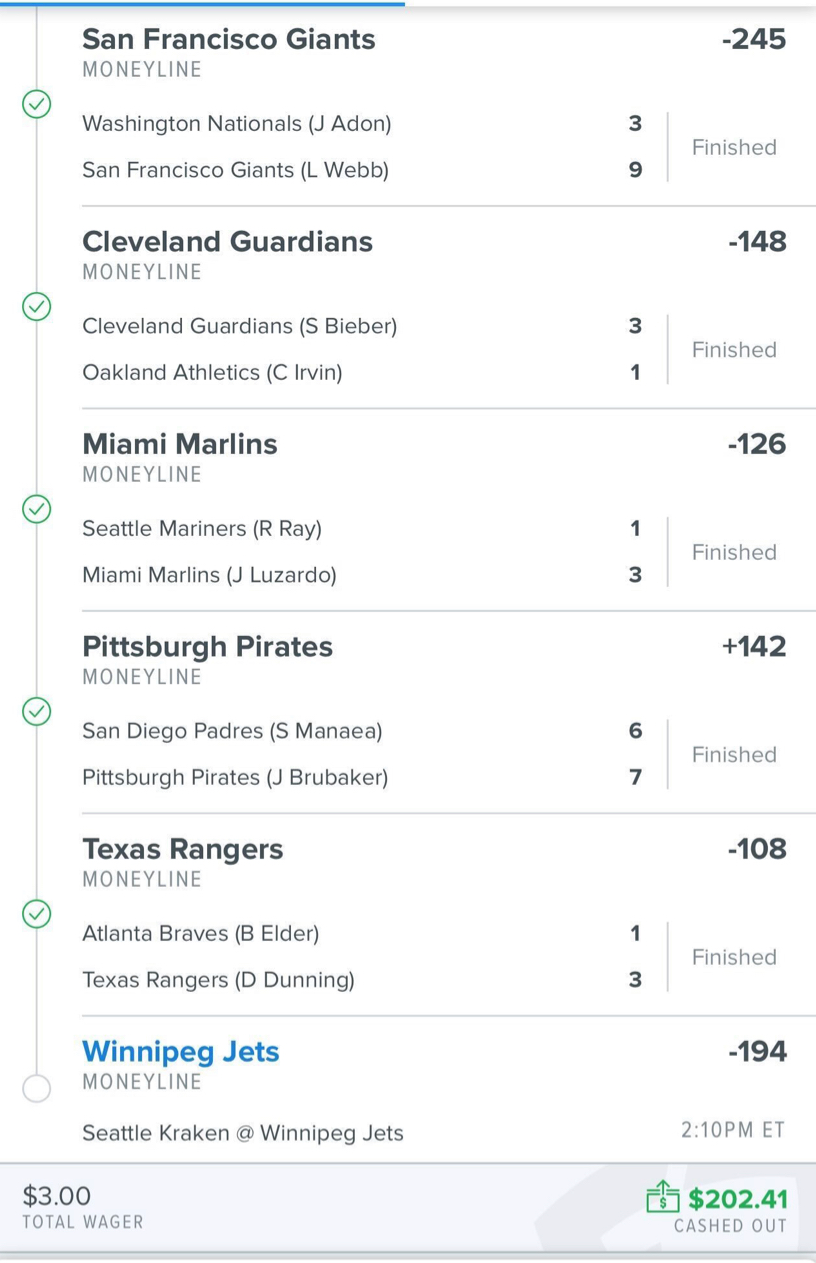The height and width of the screenshot is (1263, 816).
Task: Click the 2:10PM ET game start time
Action: pyautogui.click(x=733, y=1130)
